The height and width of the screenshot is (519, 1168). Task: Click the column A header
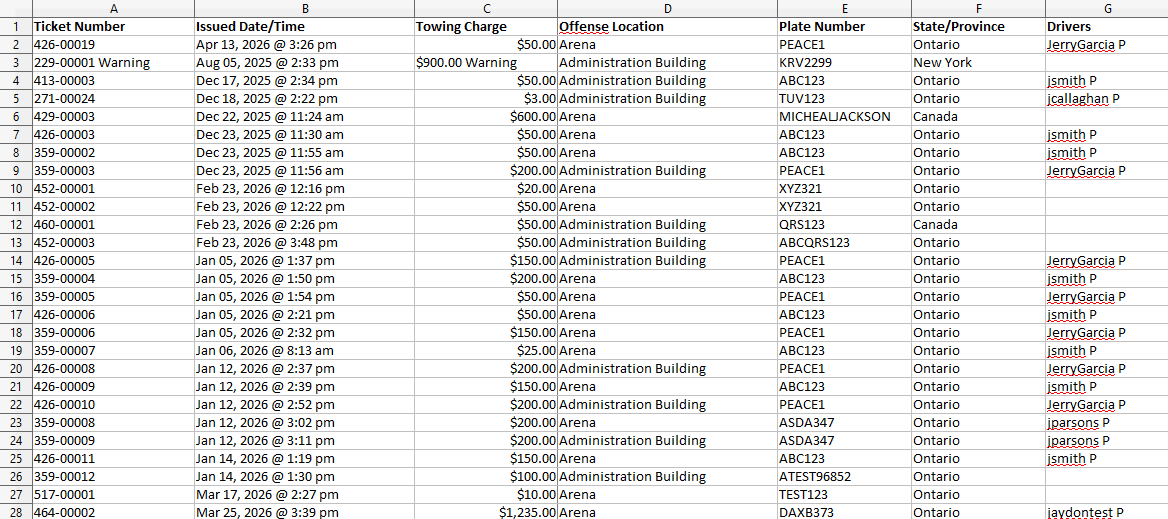113,8
